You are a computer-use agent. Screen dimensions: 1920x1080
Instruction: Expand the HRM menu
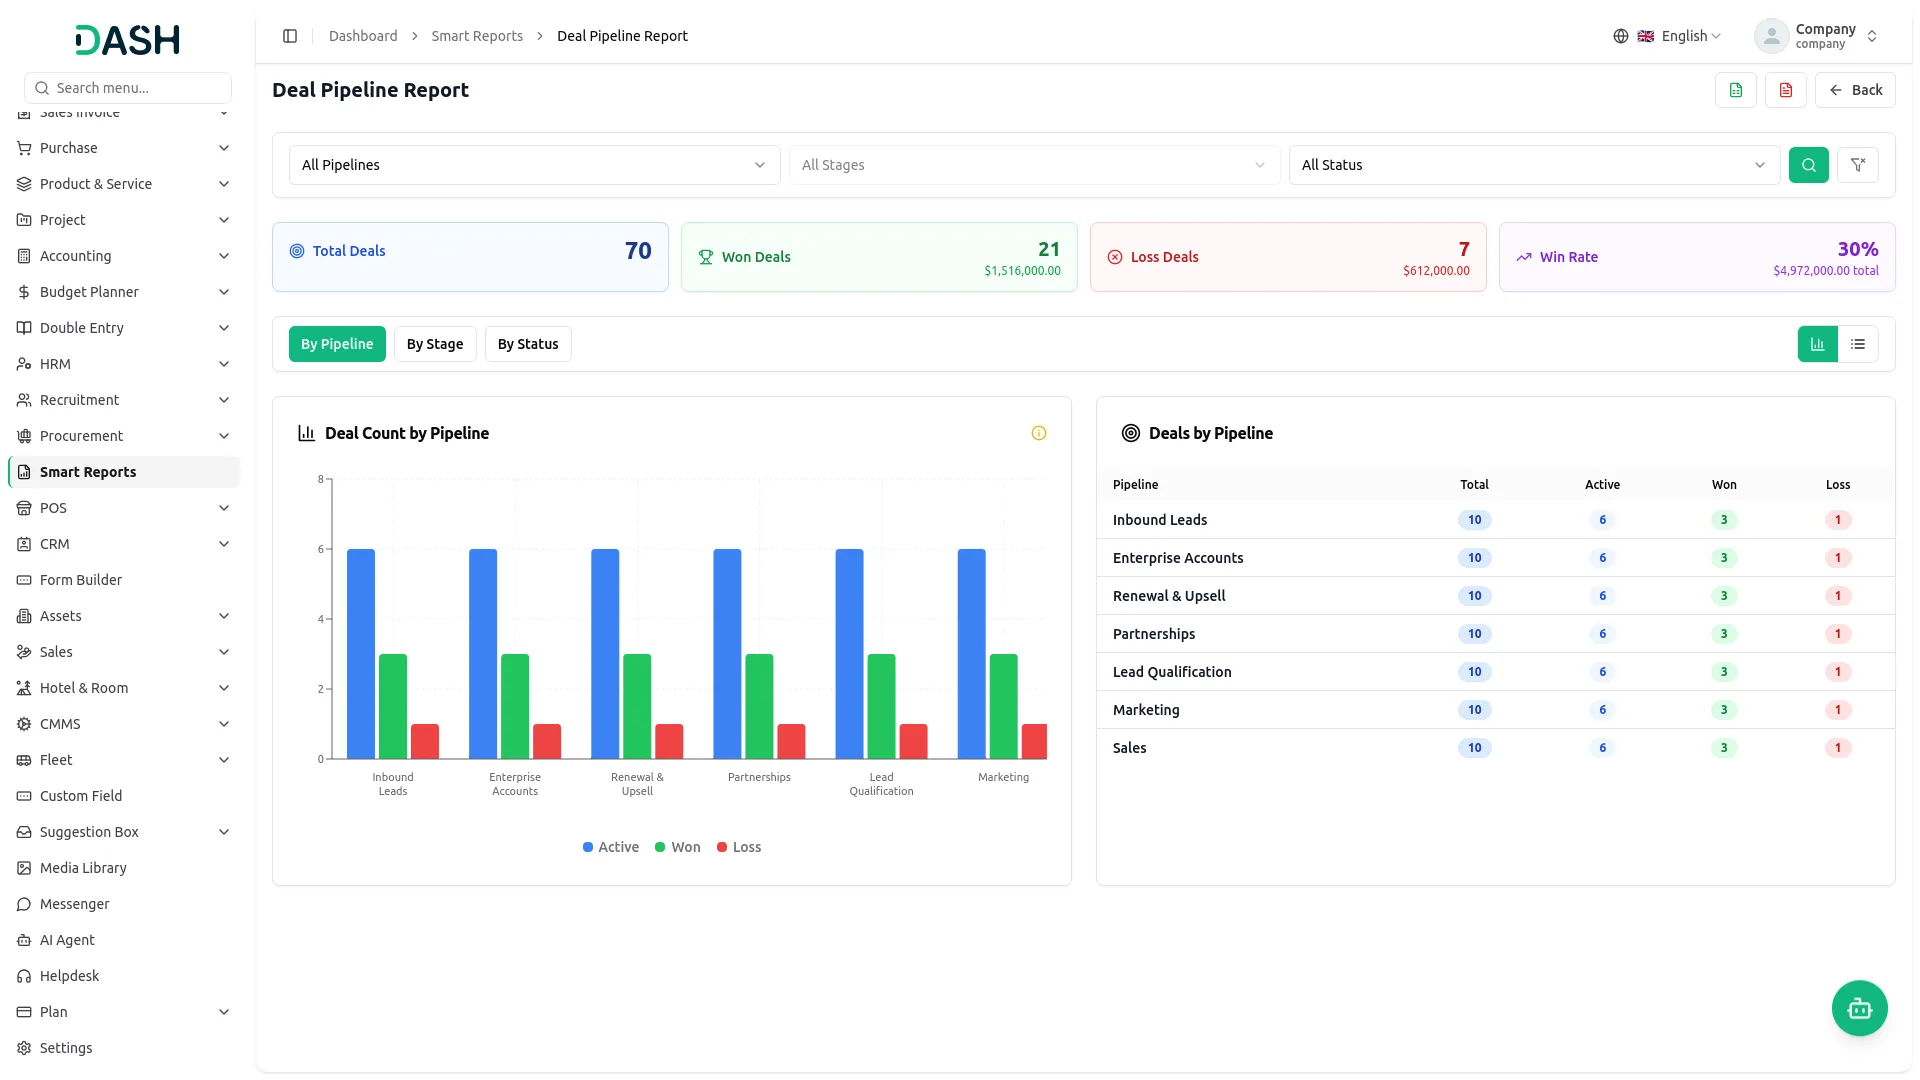click(124, 364)
